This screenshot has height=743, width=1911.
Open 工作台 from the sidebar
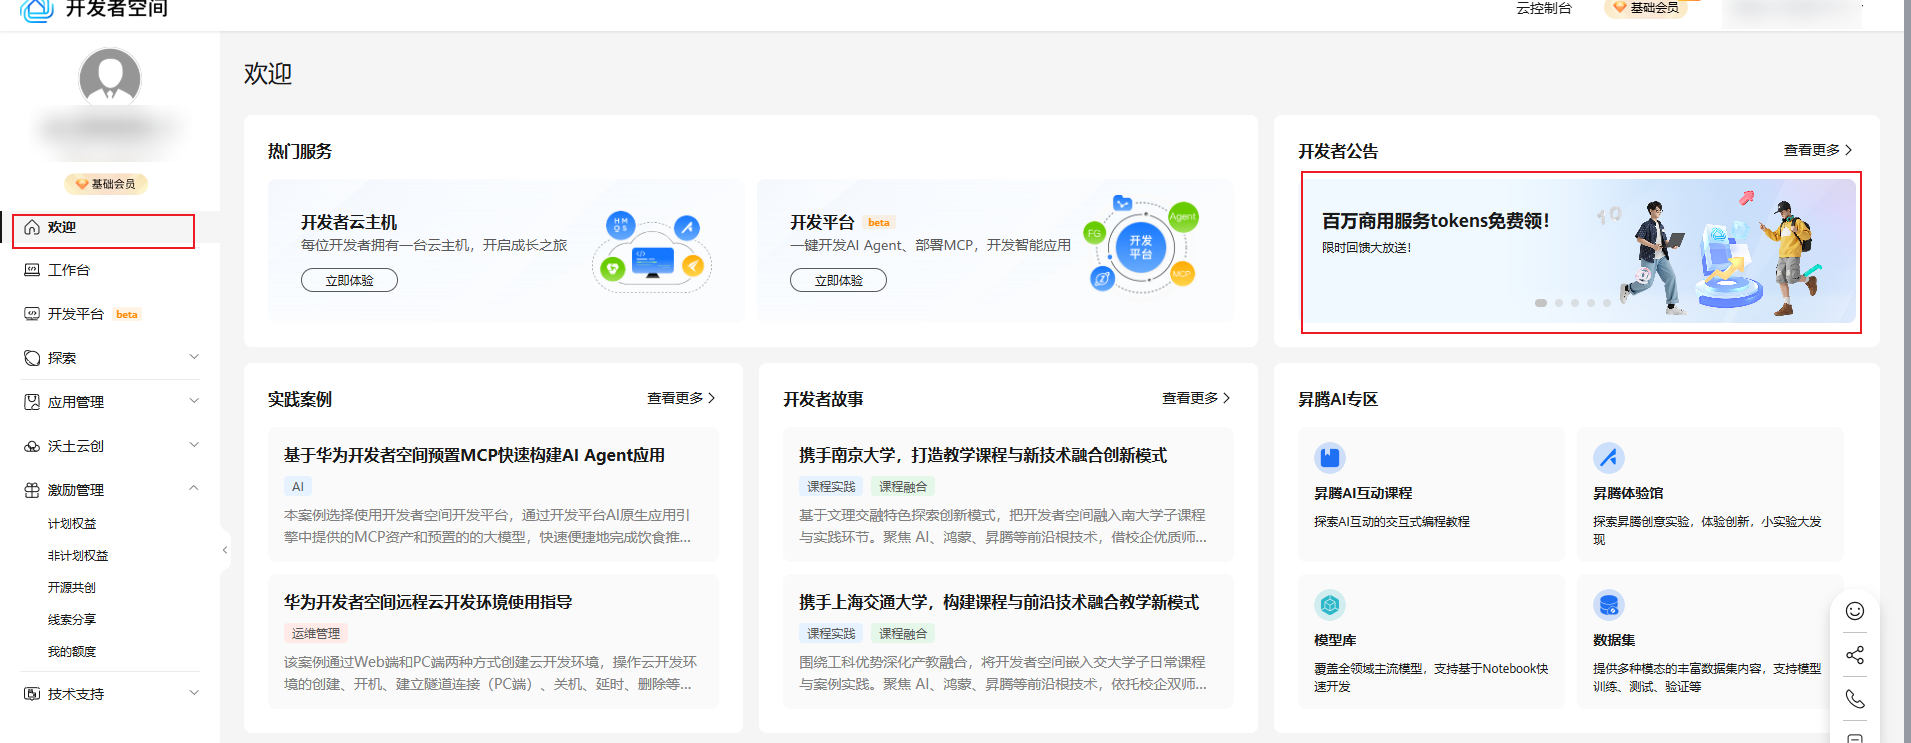(x=69, y=270)
